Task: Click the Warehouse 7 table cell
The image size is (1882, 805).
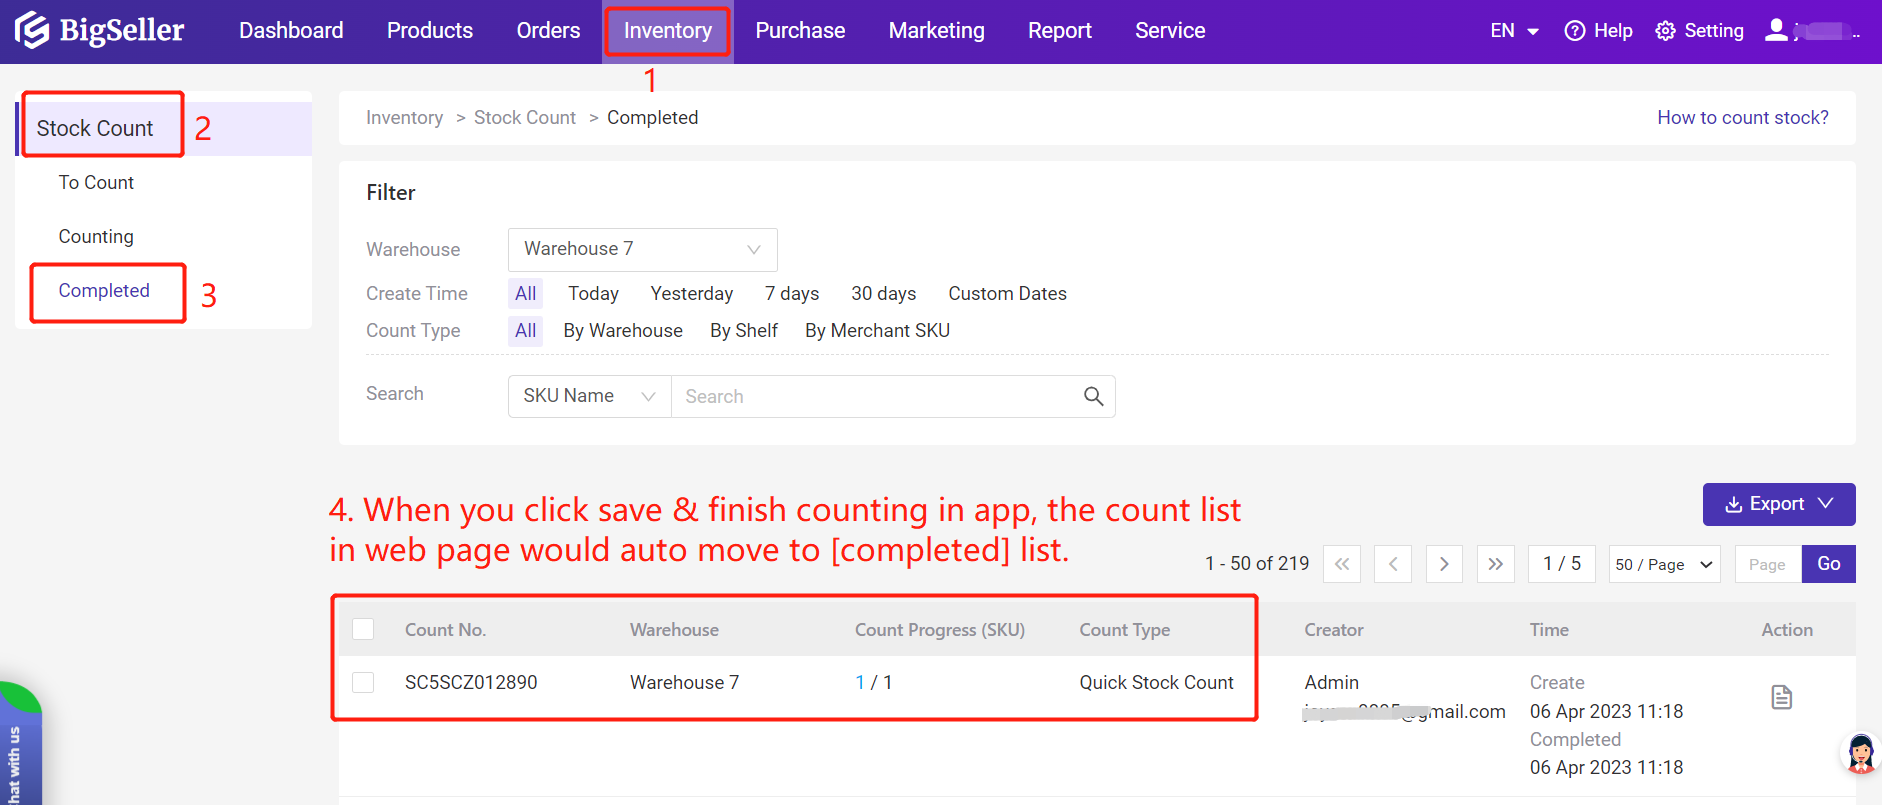Action: 685,682
